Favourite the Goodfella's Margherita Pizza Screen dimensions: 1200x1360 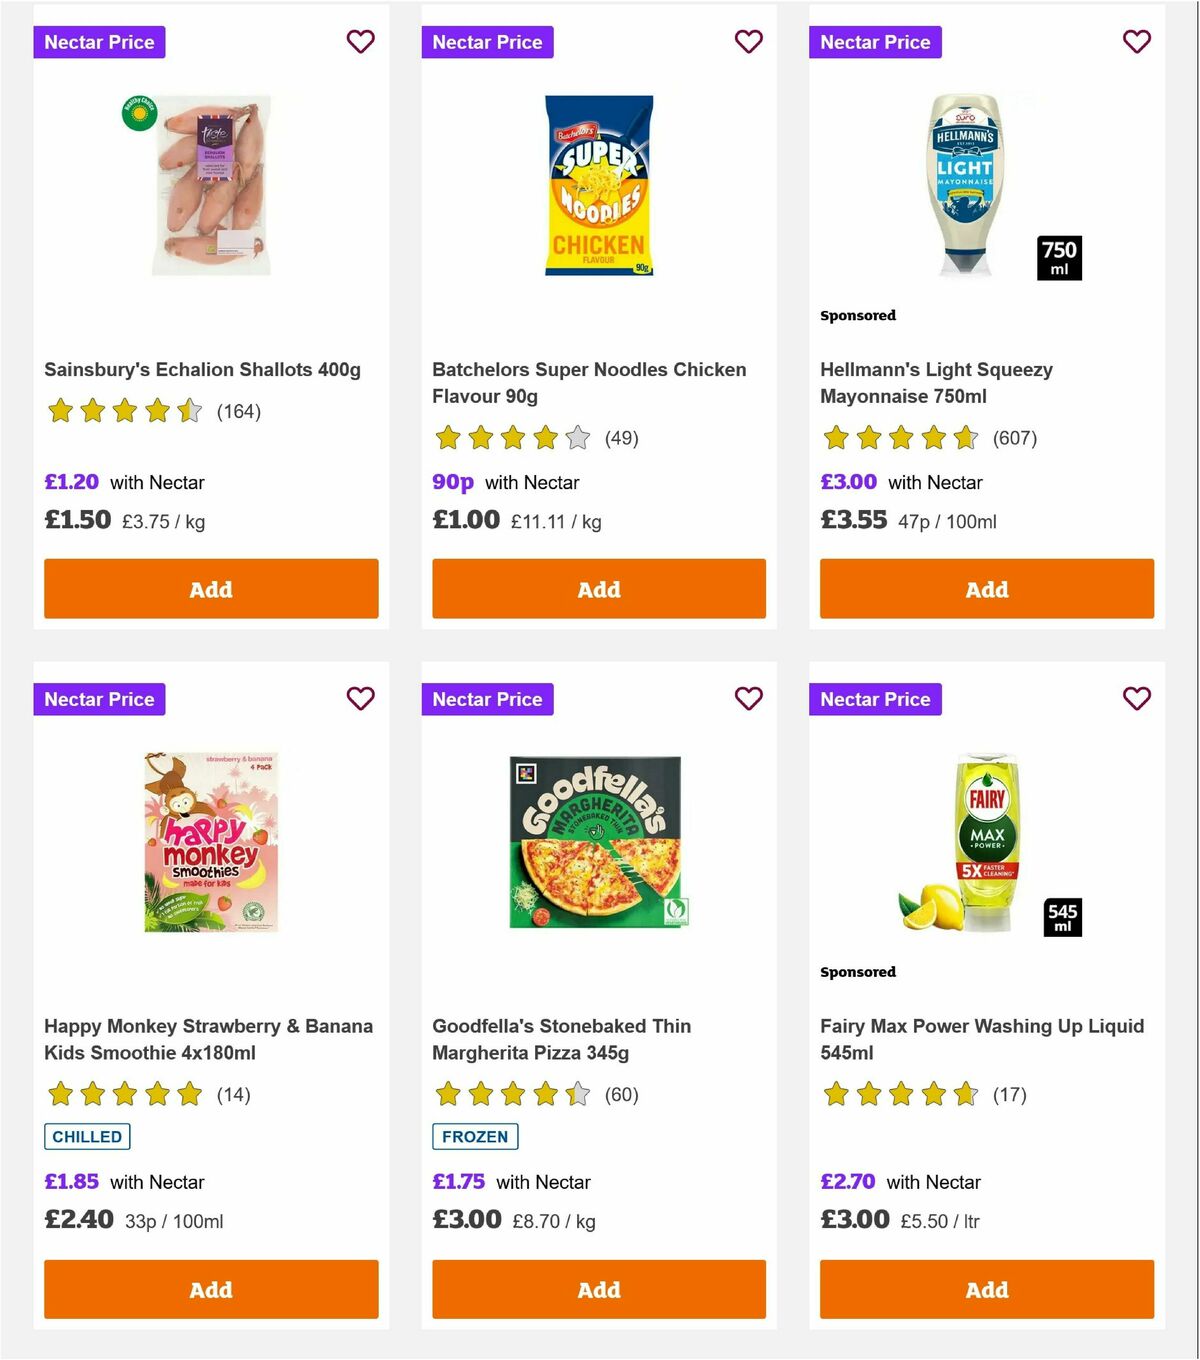point(748,699)
